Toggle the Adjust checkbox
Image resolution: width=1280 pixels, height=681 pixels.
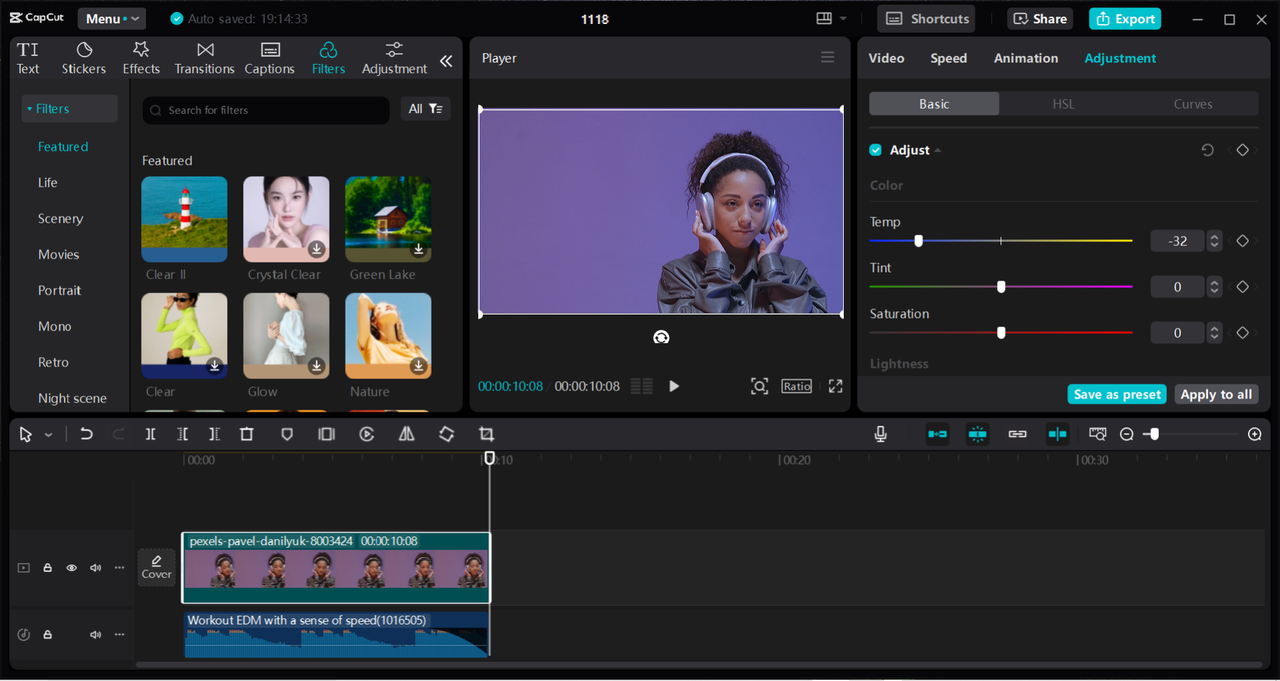(876, 150)
